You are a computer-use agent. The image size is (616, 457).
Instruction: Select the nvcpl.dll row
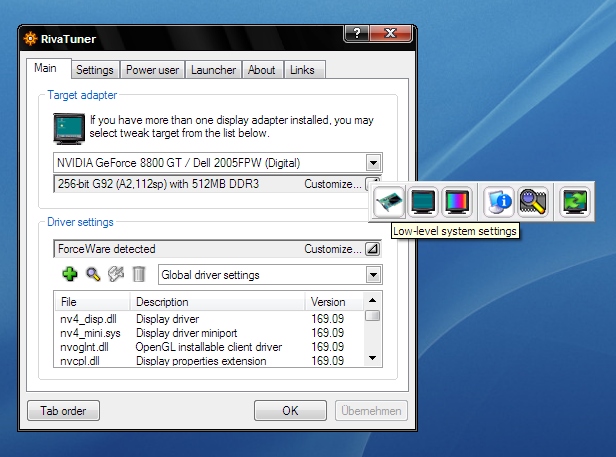208,361
